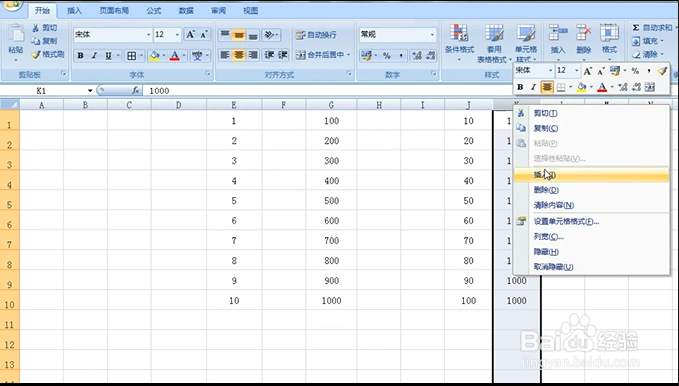Toggle align text right

coord(253,55)
